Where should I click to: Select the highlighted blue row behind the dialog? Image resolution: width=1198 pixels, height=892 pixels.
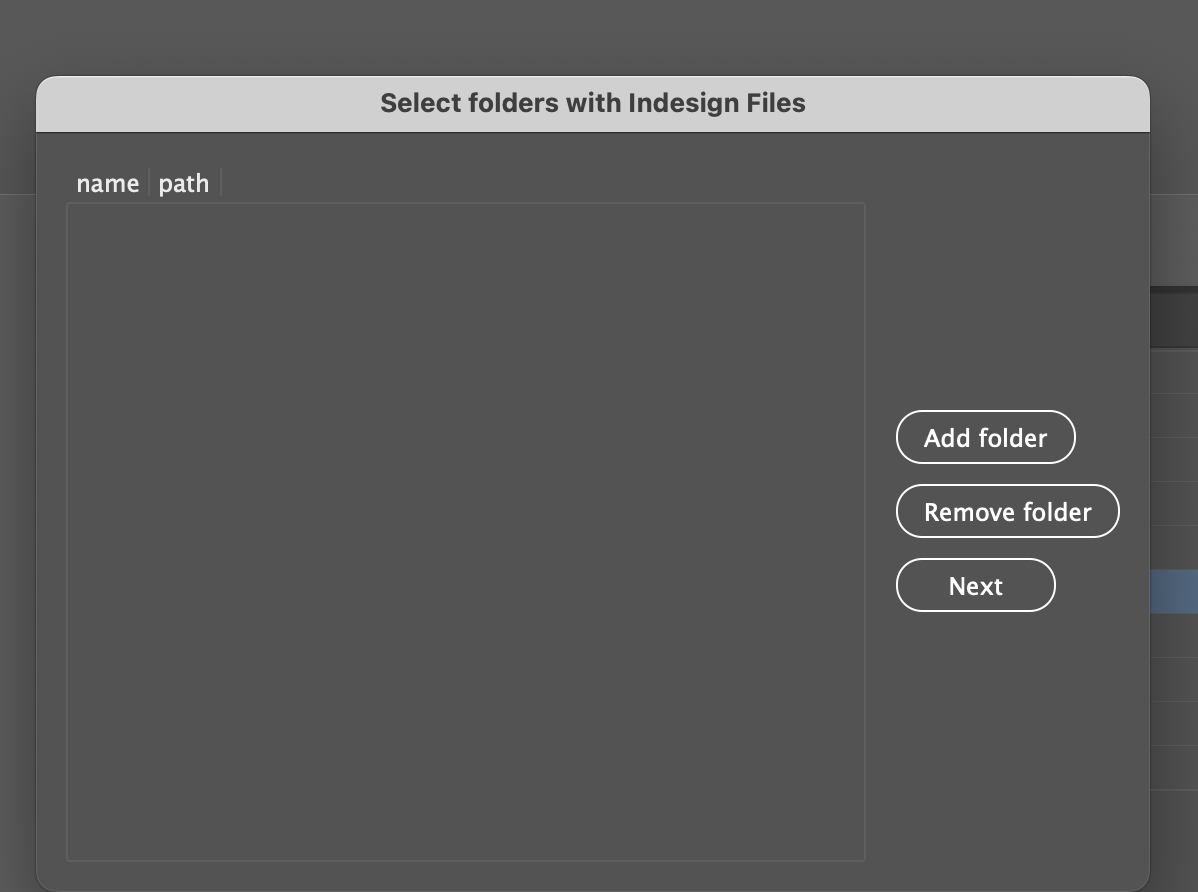(x=1174, y=591)
